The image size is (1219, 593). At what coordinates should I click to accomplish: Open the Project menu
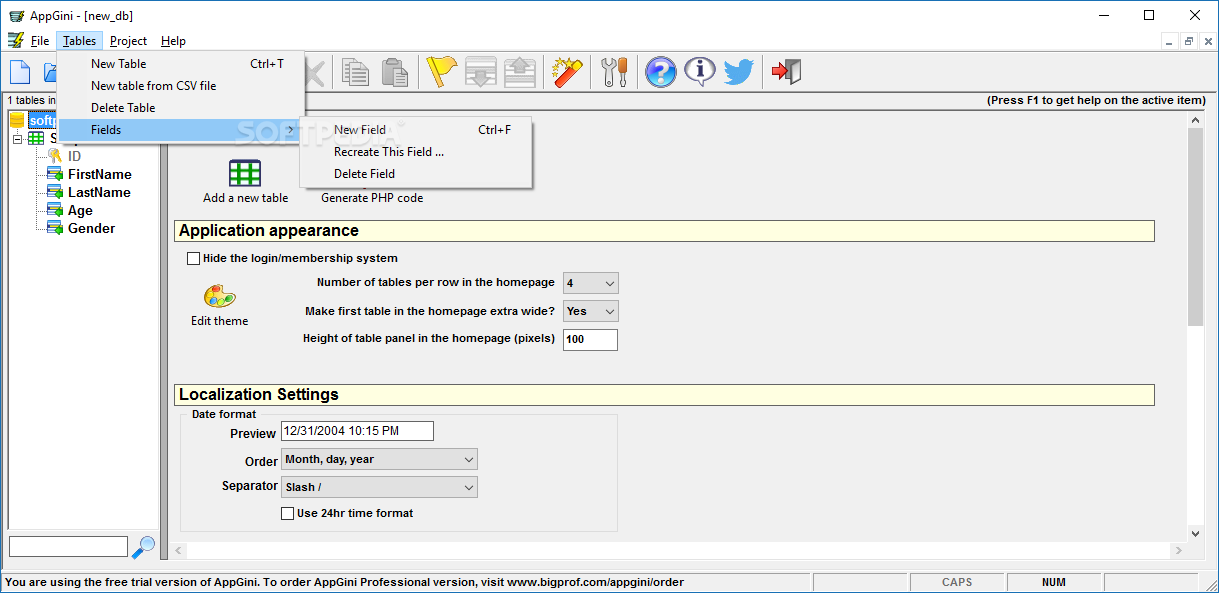(x=128, y=41)
